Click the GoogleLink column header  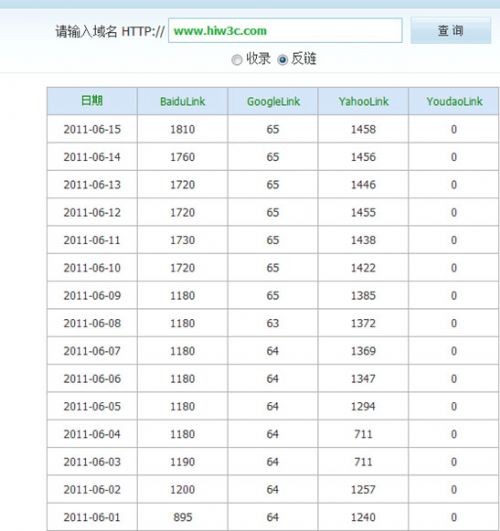(273, 101)
